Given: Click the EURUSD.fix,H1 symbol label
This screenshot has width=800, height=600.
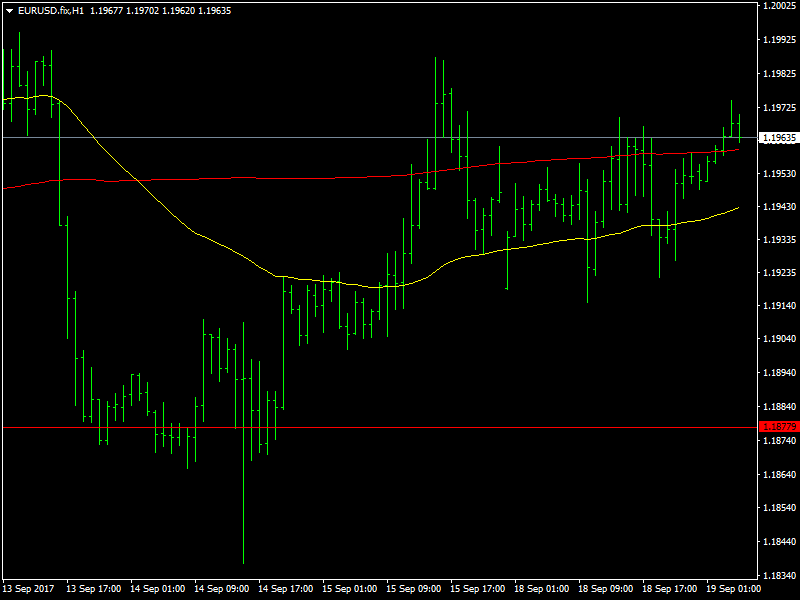Looking at the screenshot, I should tap(51, 11).
